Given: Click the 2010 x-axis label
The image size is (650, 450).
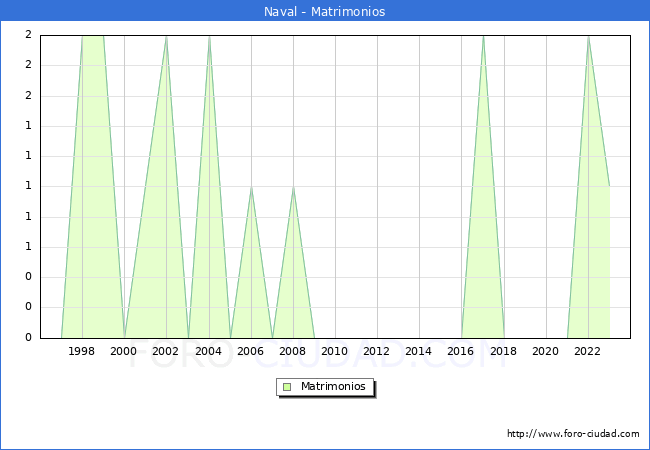Looking at the screenshot, I should click(x=335, y=351).
